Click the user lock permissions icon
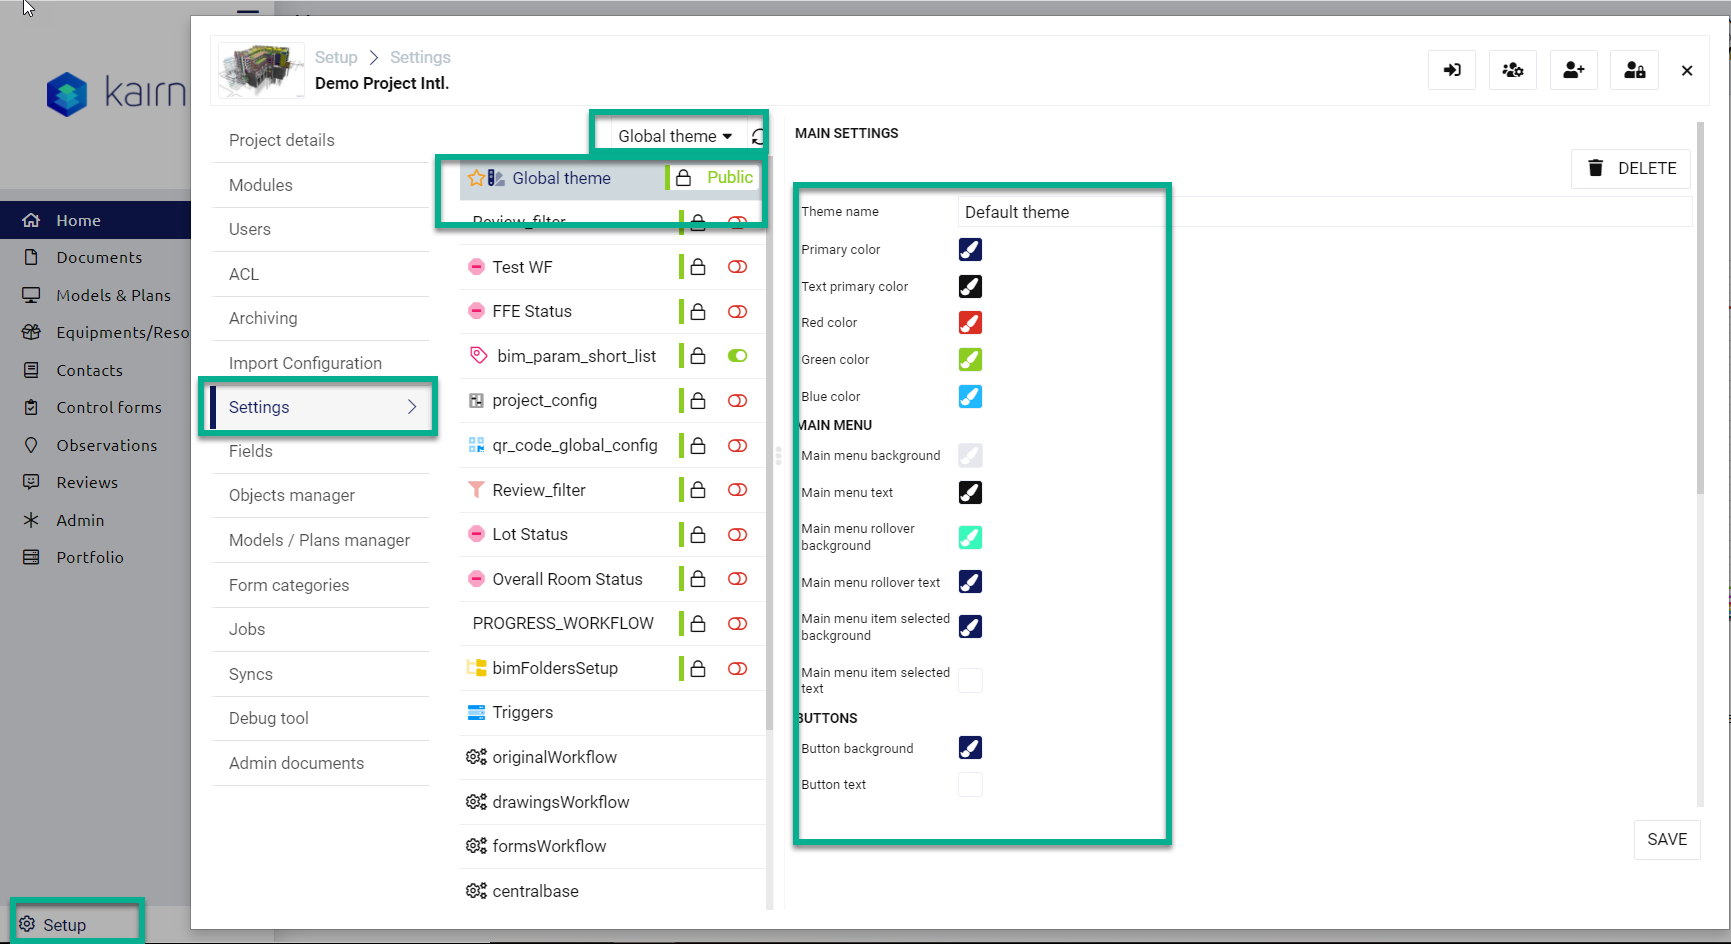Screen dimensions: 1731x944 click(x=1634, y=70)
